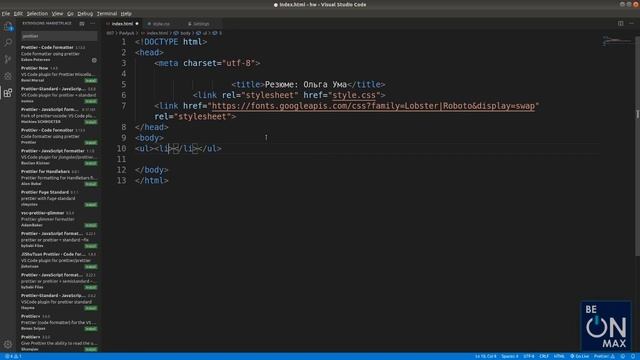Install Prettier Fuge Standard extension
Screen dimensions: 640x360
[91, 205]
